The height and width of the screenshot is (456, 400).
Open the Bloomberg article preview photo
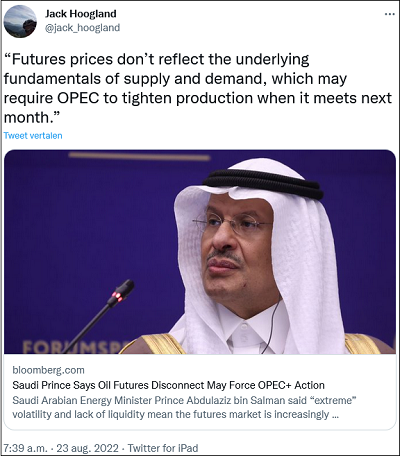pos(200,252)
